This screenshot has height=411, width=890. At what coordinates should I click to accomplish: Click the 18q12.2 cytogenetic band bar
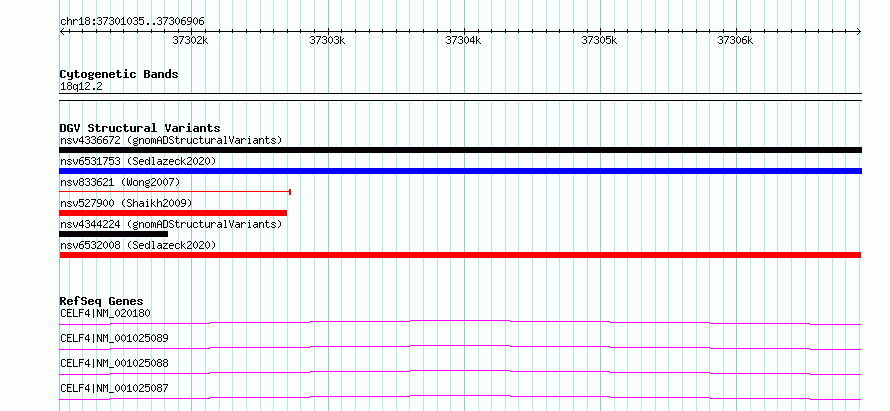coord(460,97)
